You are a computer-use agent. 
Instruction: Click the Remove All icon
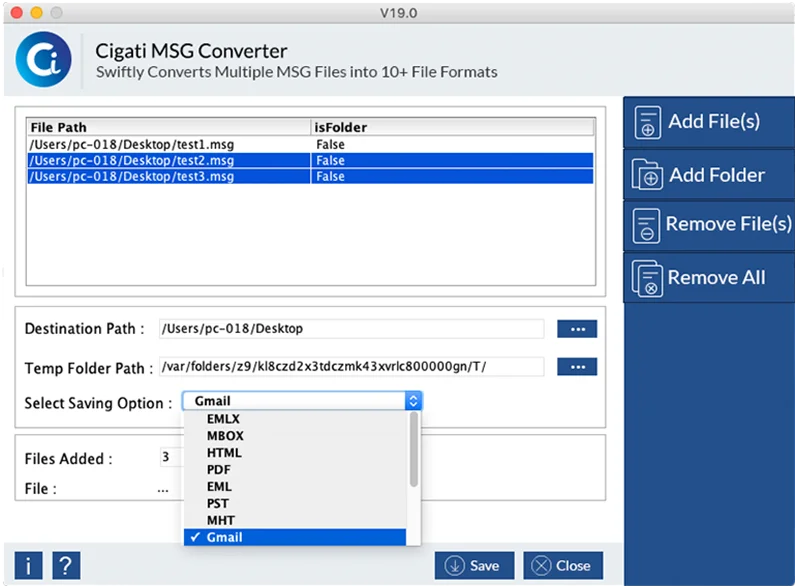[x=647, y=278]
